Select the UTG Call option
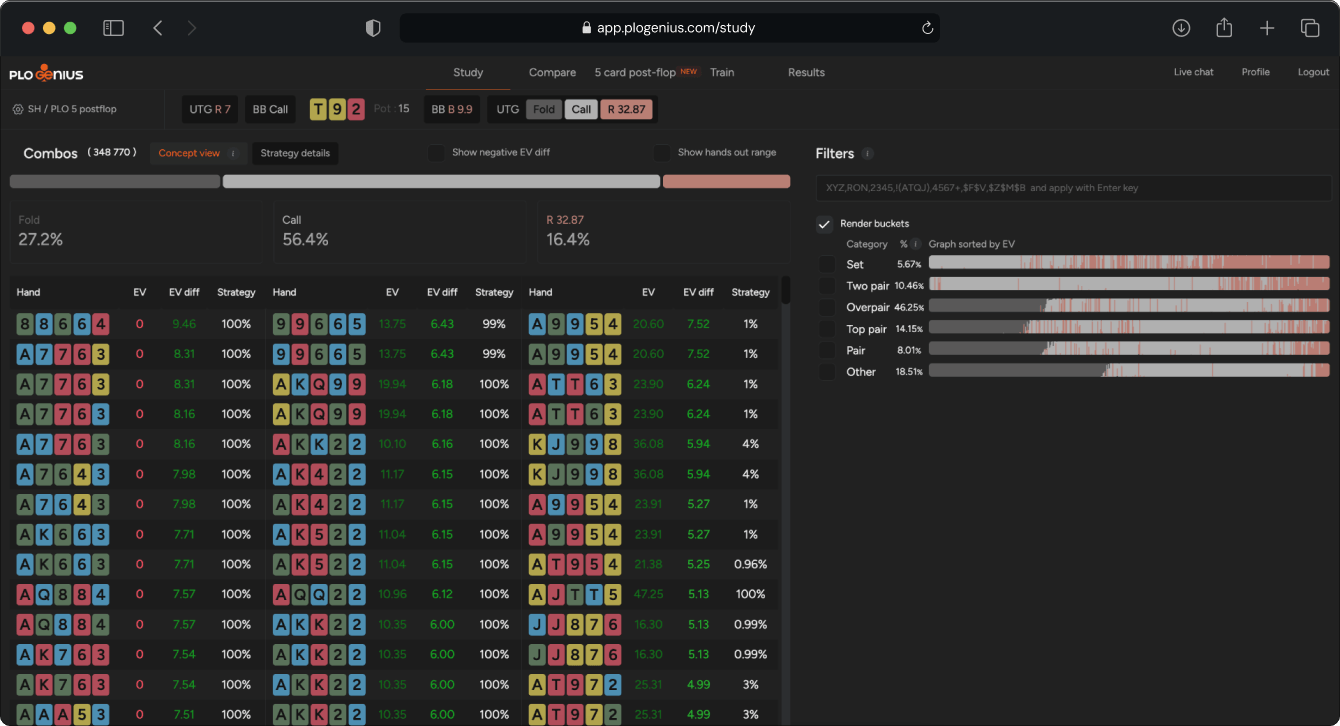This screenshot has height=726, width=1340. [581, 109]
